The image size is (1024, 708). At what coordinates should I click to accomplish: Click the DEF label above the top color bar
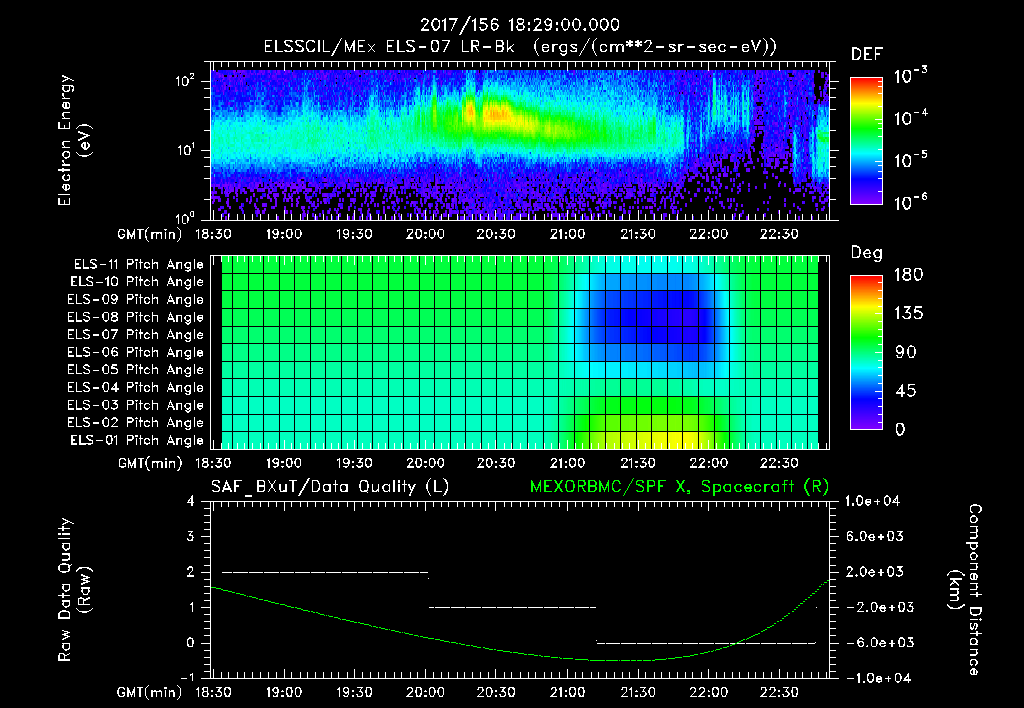[866, 55]
